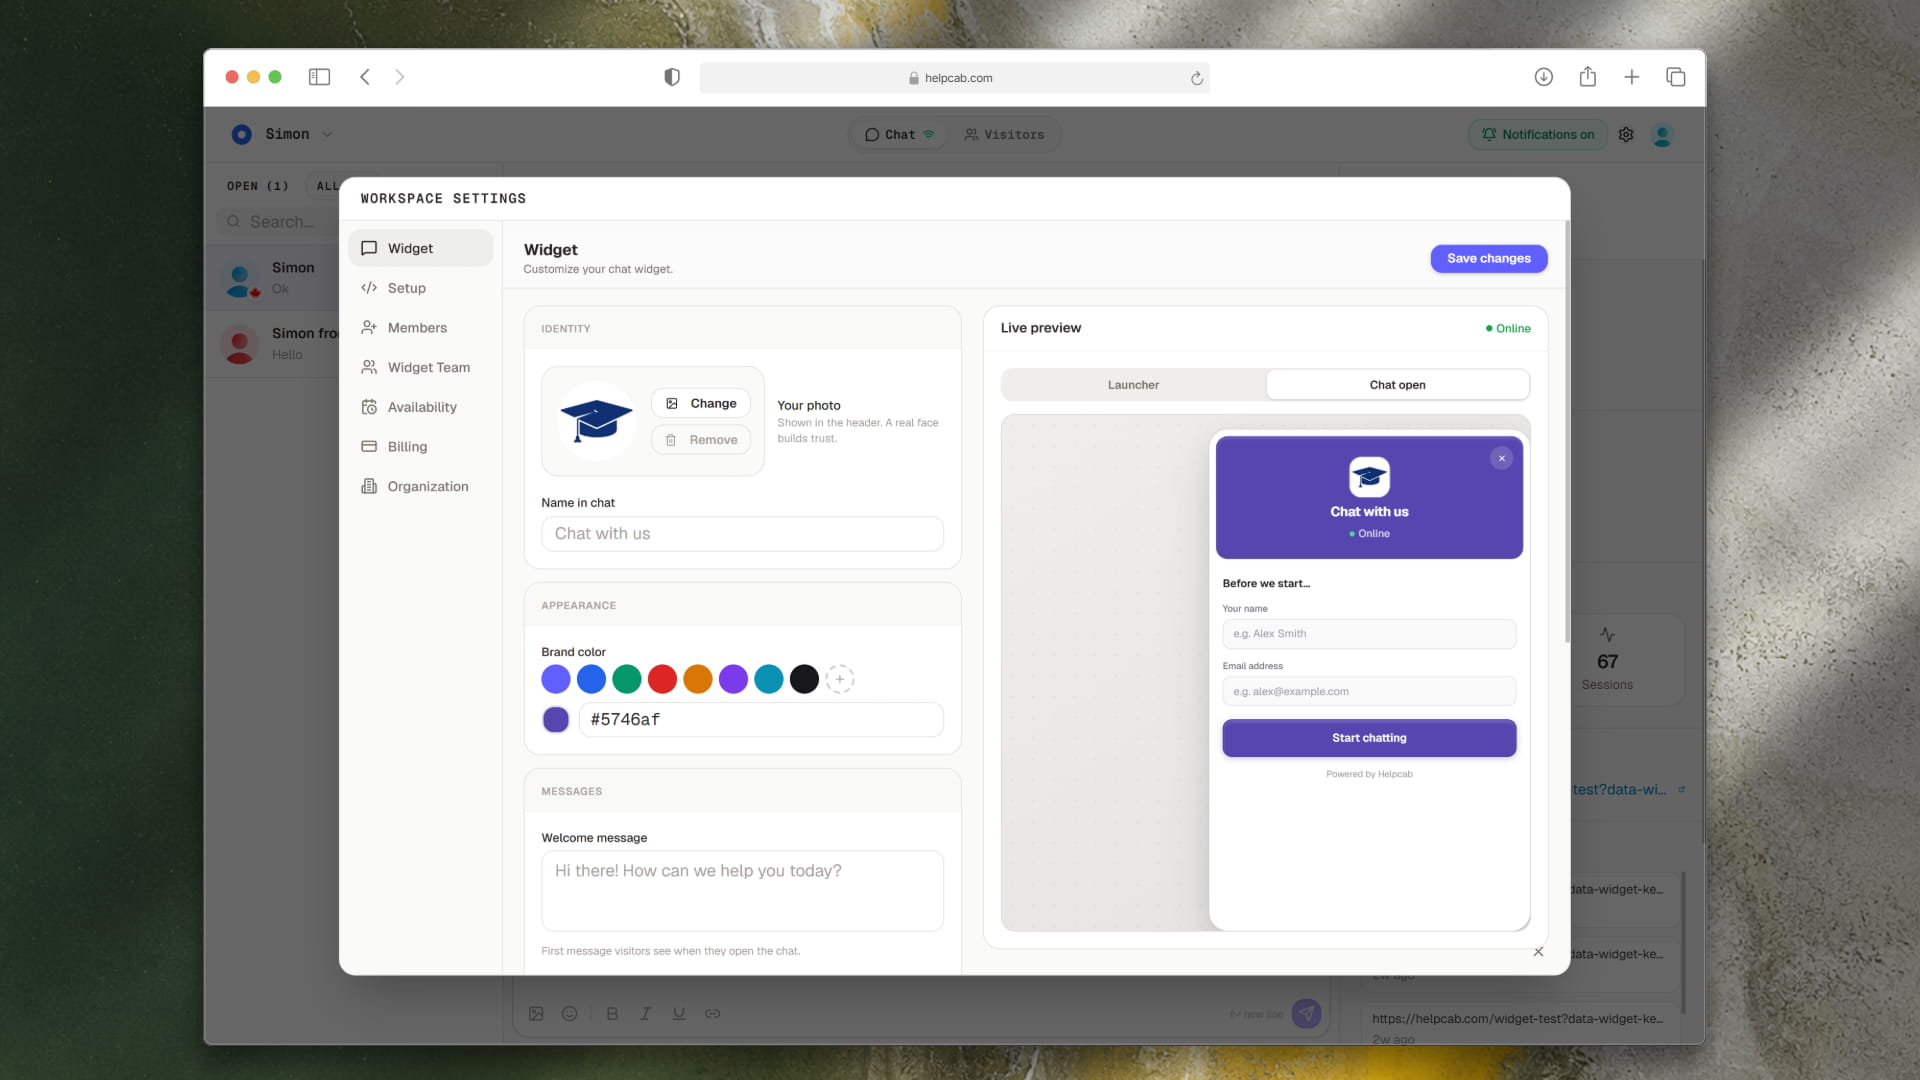Open user profile avatar in header
This screenshot has width=1920, height=1080.
pyautogui.click(x=1662, y=134)
